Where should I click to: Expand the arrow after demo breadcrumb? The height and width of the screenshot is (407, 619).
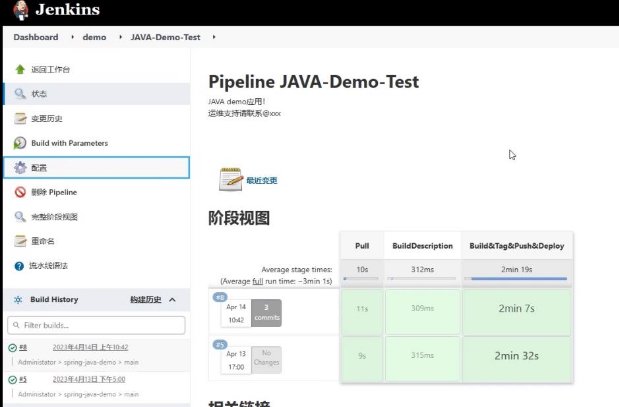120,37
